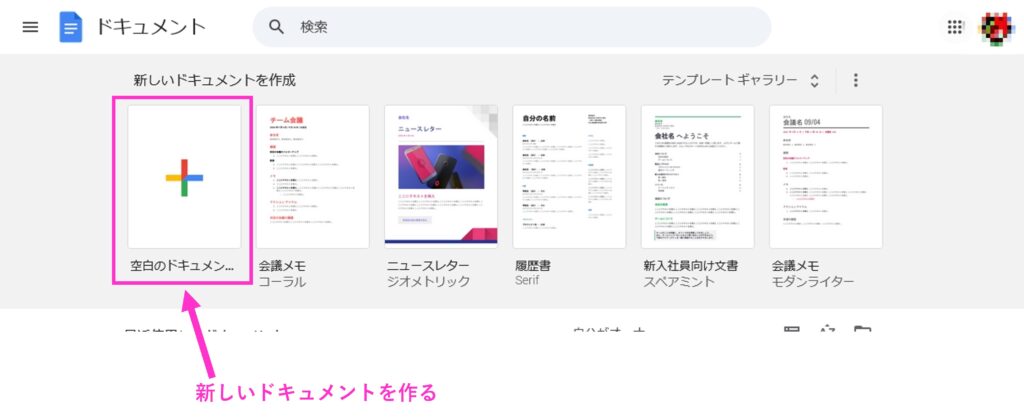
Task: Click the 空白のドキュメン... label text
Action: pyautogui.click(x=181, y=267)
